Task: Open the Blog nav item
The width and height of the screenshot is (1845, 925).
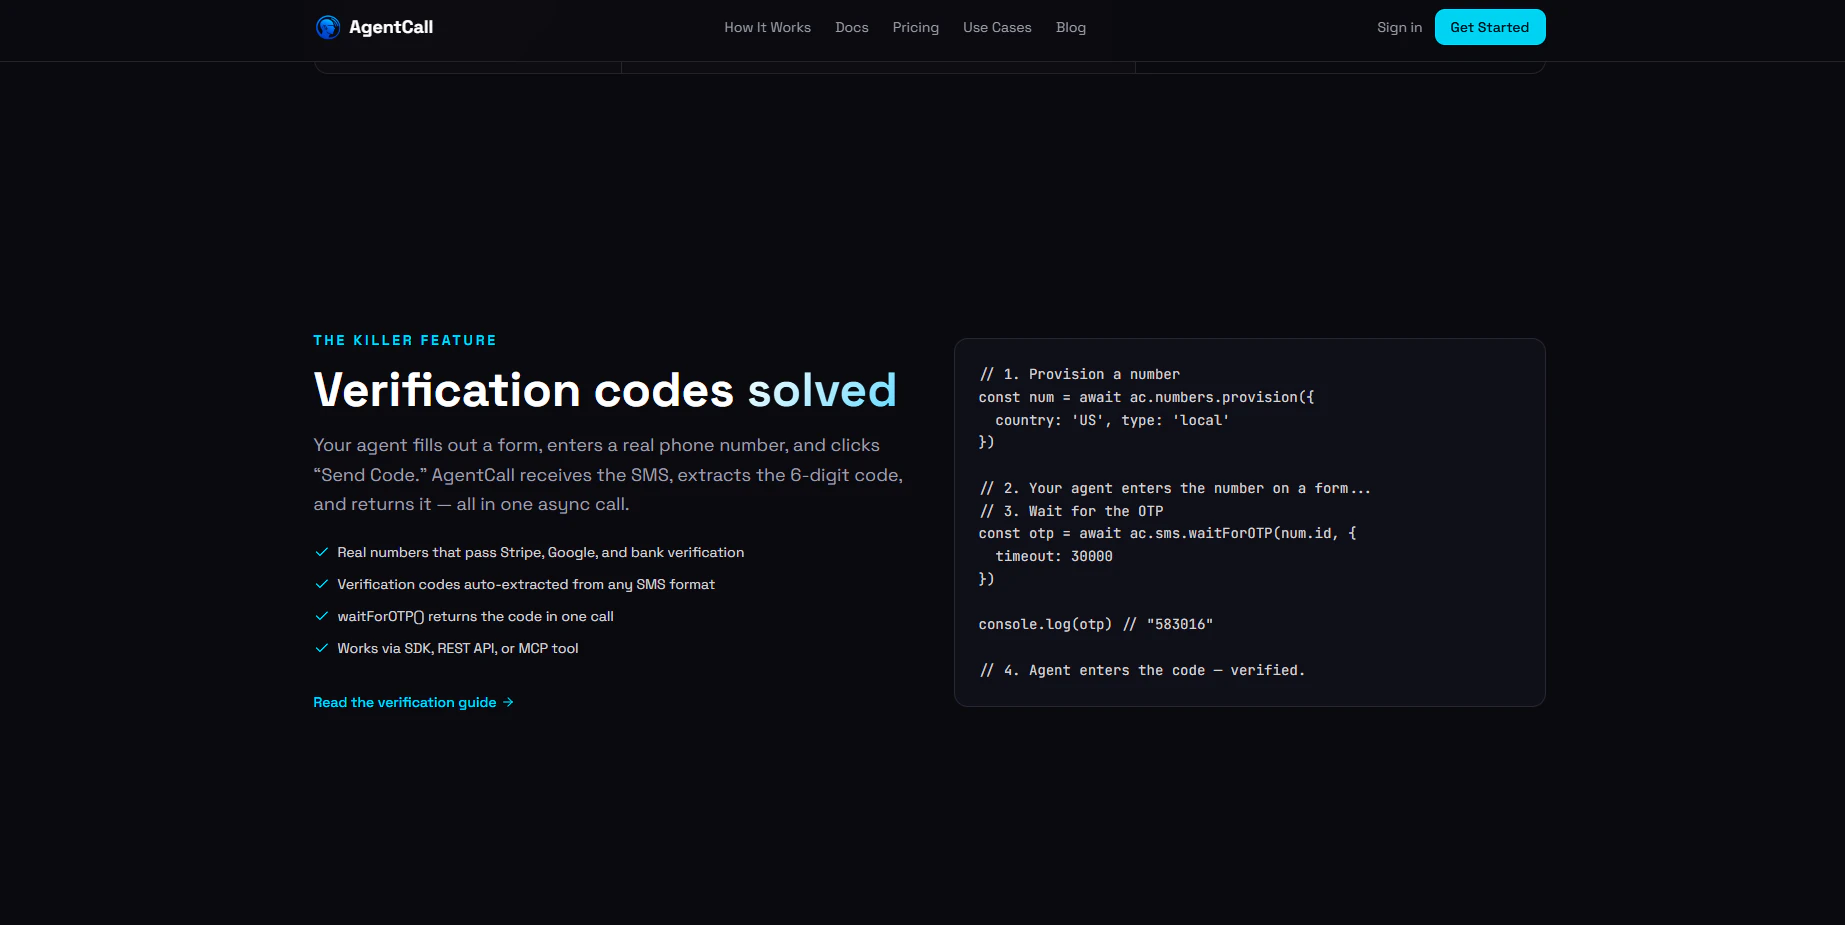Action: pyautogui.click(x=1071, y=28)
